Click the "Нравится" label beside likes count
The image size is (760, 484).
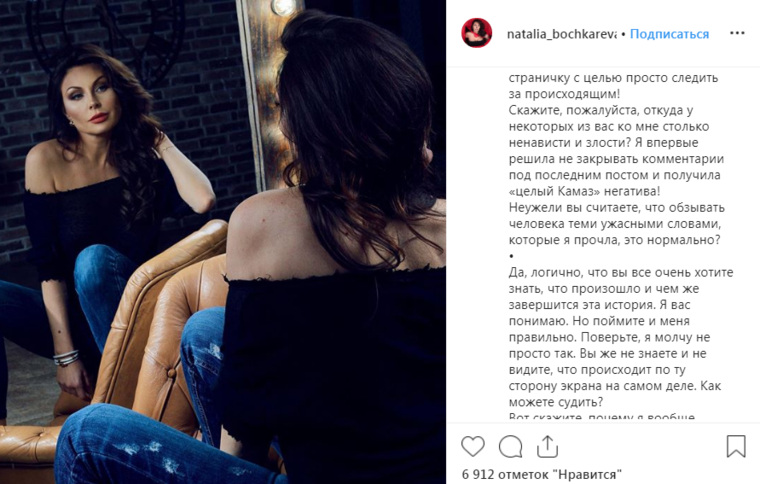[x=589, y=474]
